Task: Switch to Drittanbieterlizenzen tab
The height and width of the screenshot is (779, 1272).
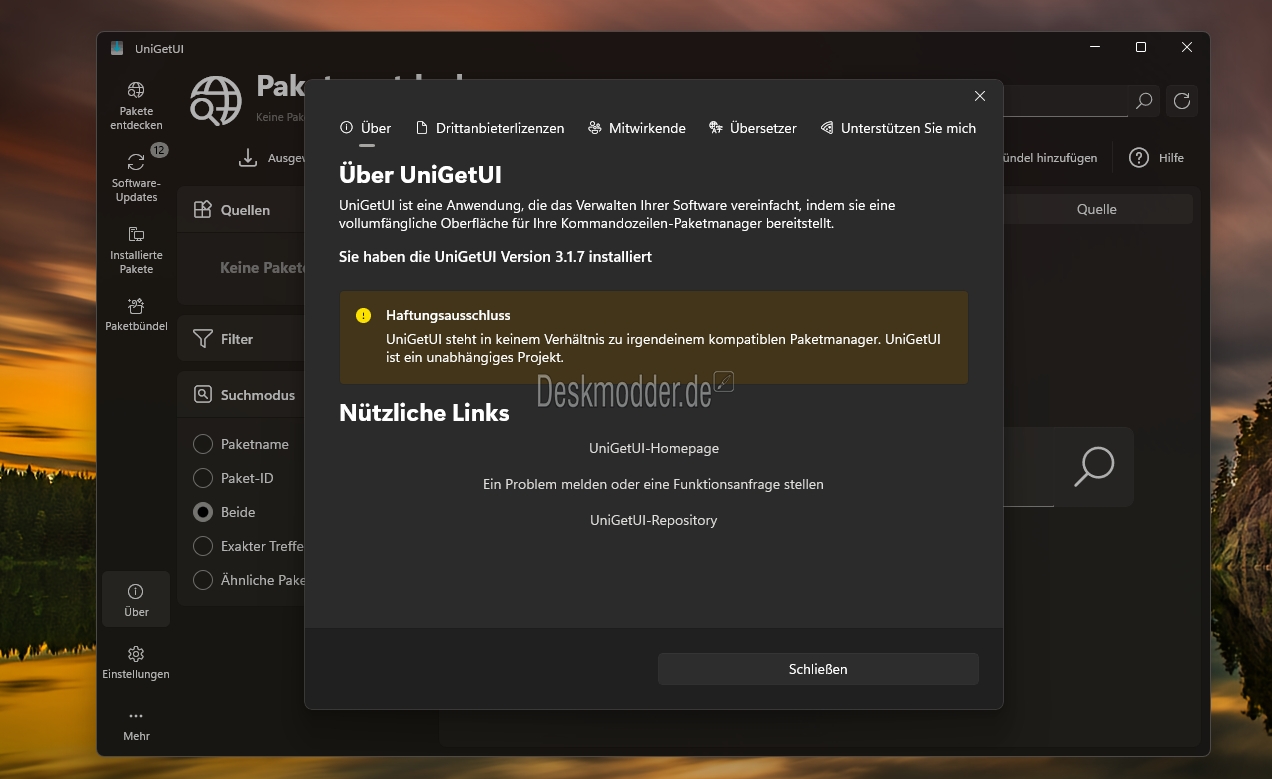Action: tap(490, 128)
